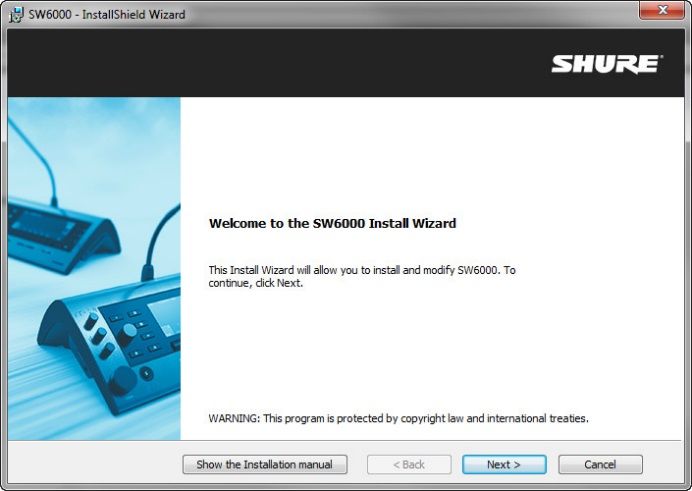Click the copyright WARNING text
The image size is (692, 491).
tap(399, 418)
